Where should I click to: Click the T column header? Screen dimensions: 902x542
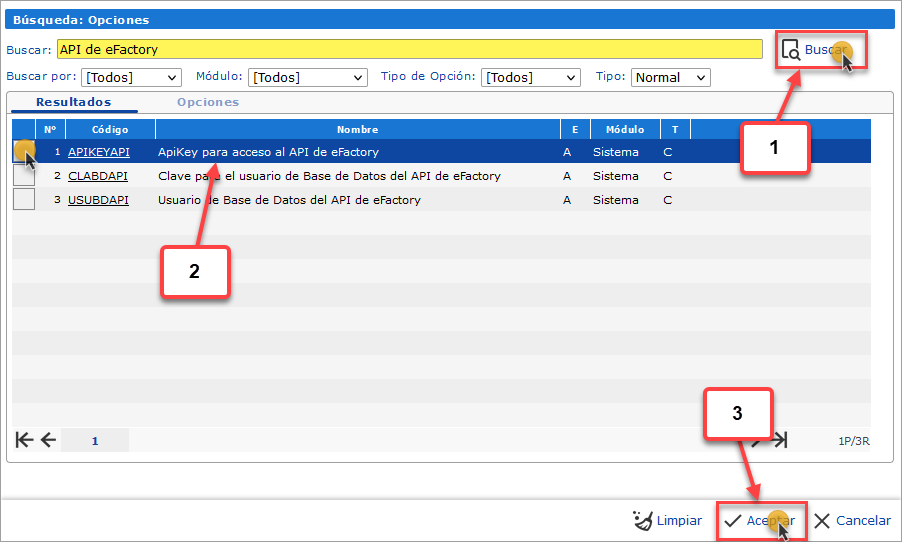coord(675,129)
